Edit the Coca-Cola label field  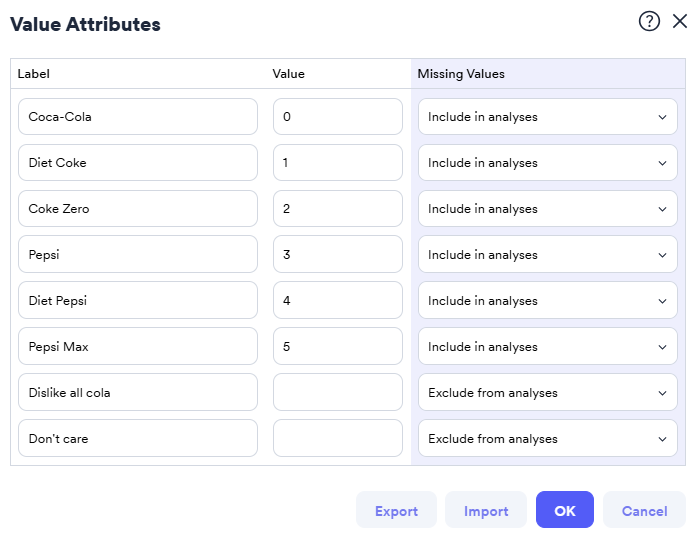click(138, 117)
